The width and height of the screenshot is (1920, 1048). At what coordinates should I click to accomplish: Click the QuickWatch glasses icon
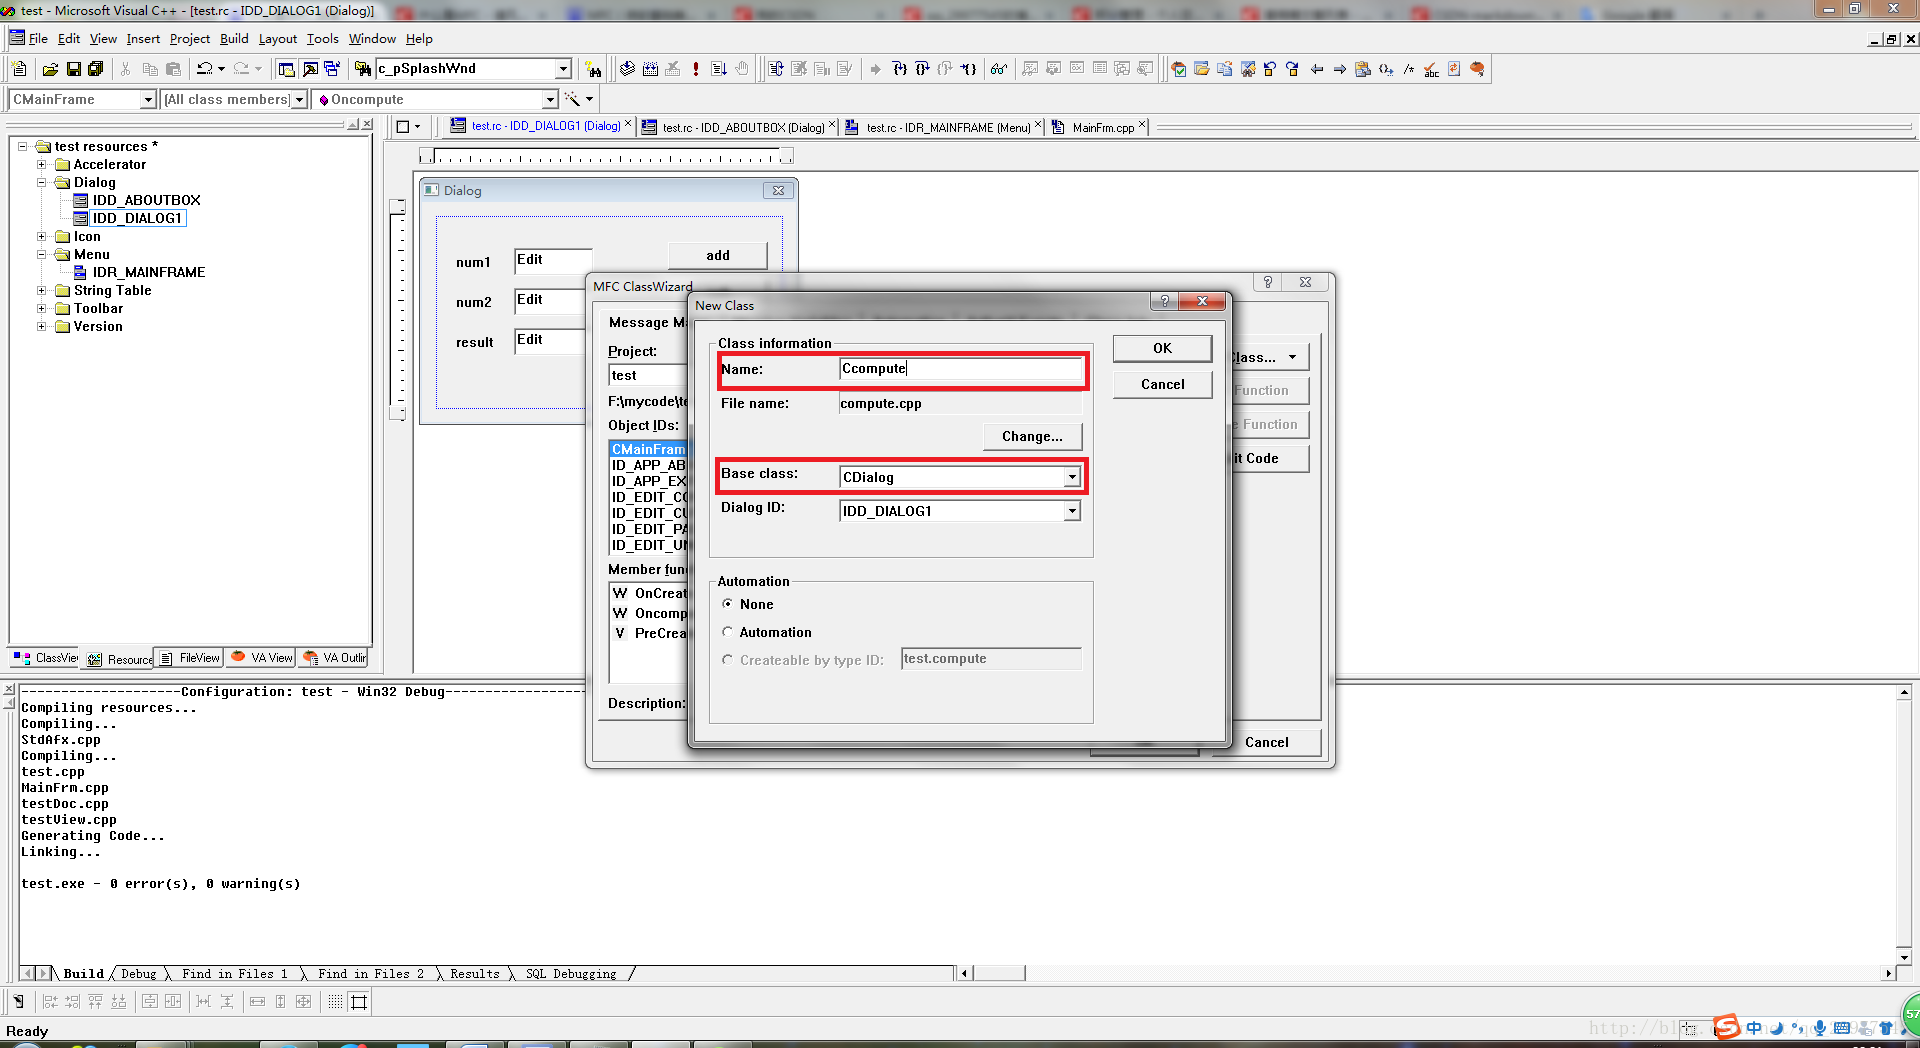click(x=998, y=69)
